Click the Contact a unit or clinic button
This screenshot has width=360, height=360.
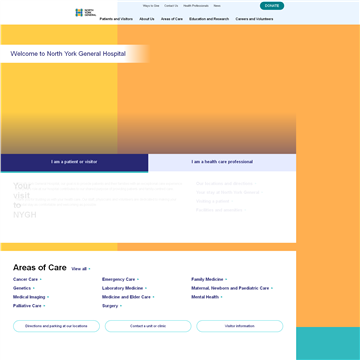[148, 326]
